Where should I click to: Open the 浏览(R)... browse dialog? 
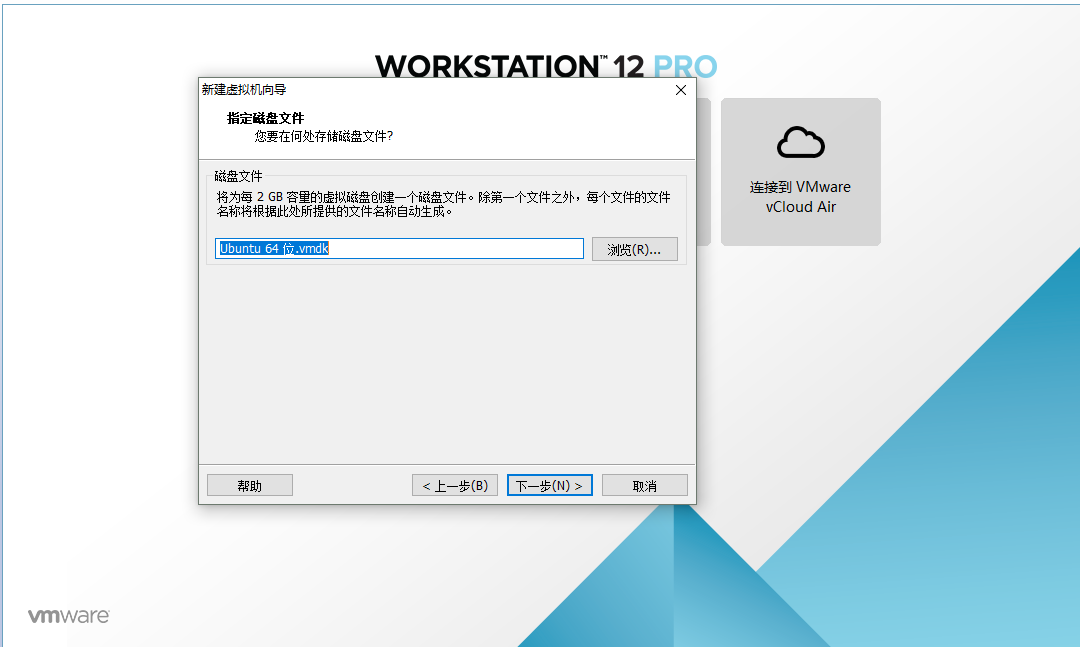(634, 249)
